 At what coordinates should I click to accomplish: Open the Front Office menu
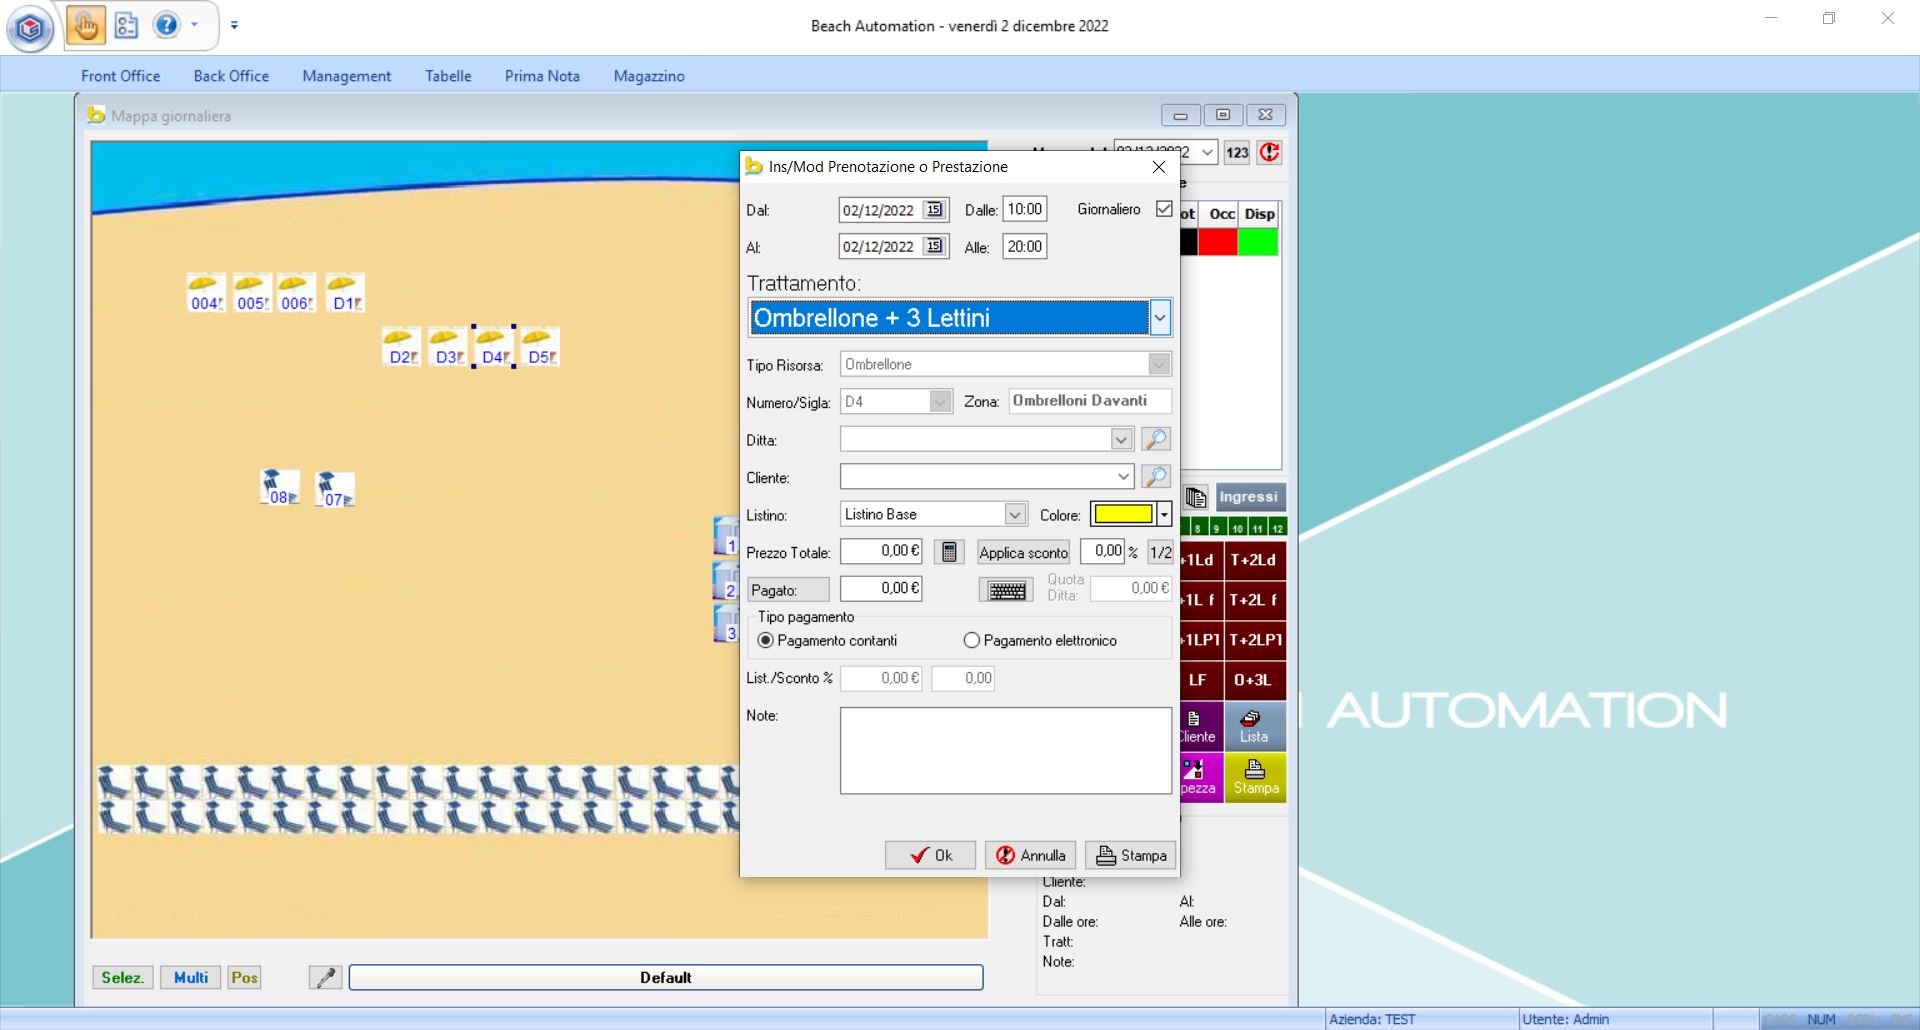pyautogui.click(x=121, y=76)
